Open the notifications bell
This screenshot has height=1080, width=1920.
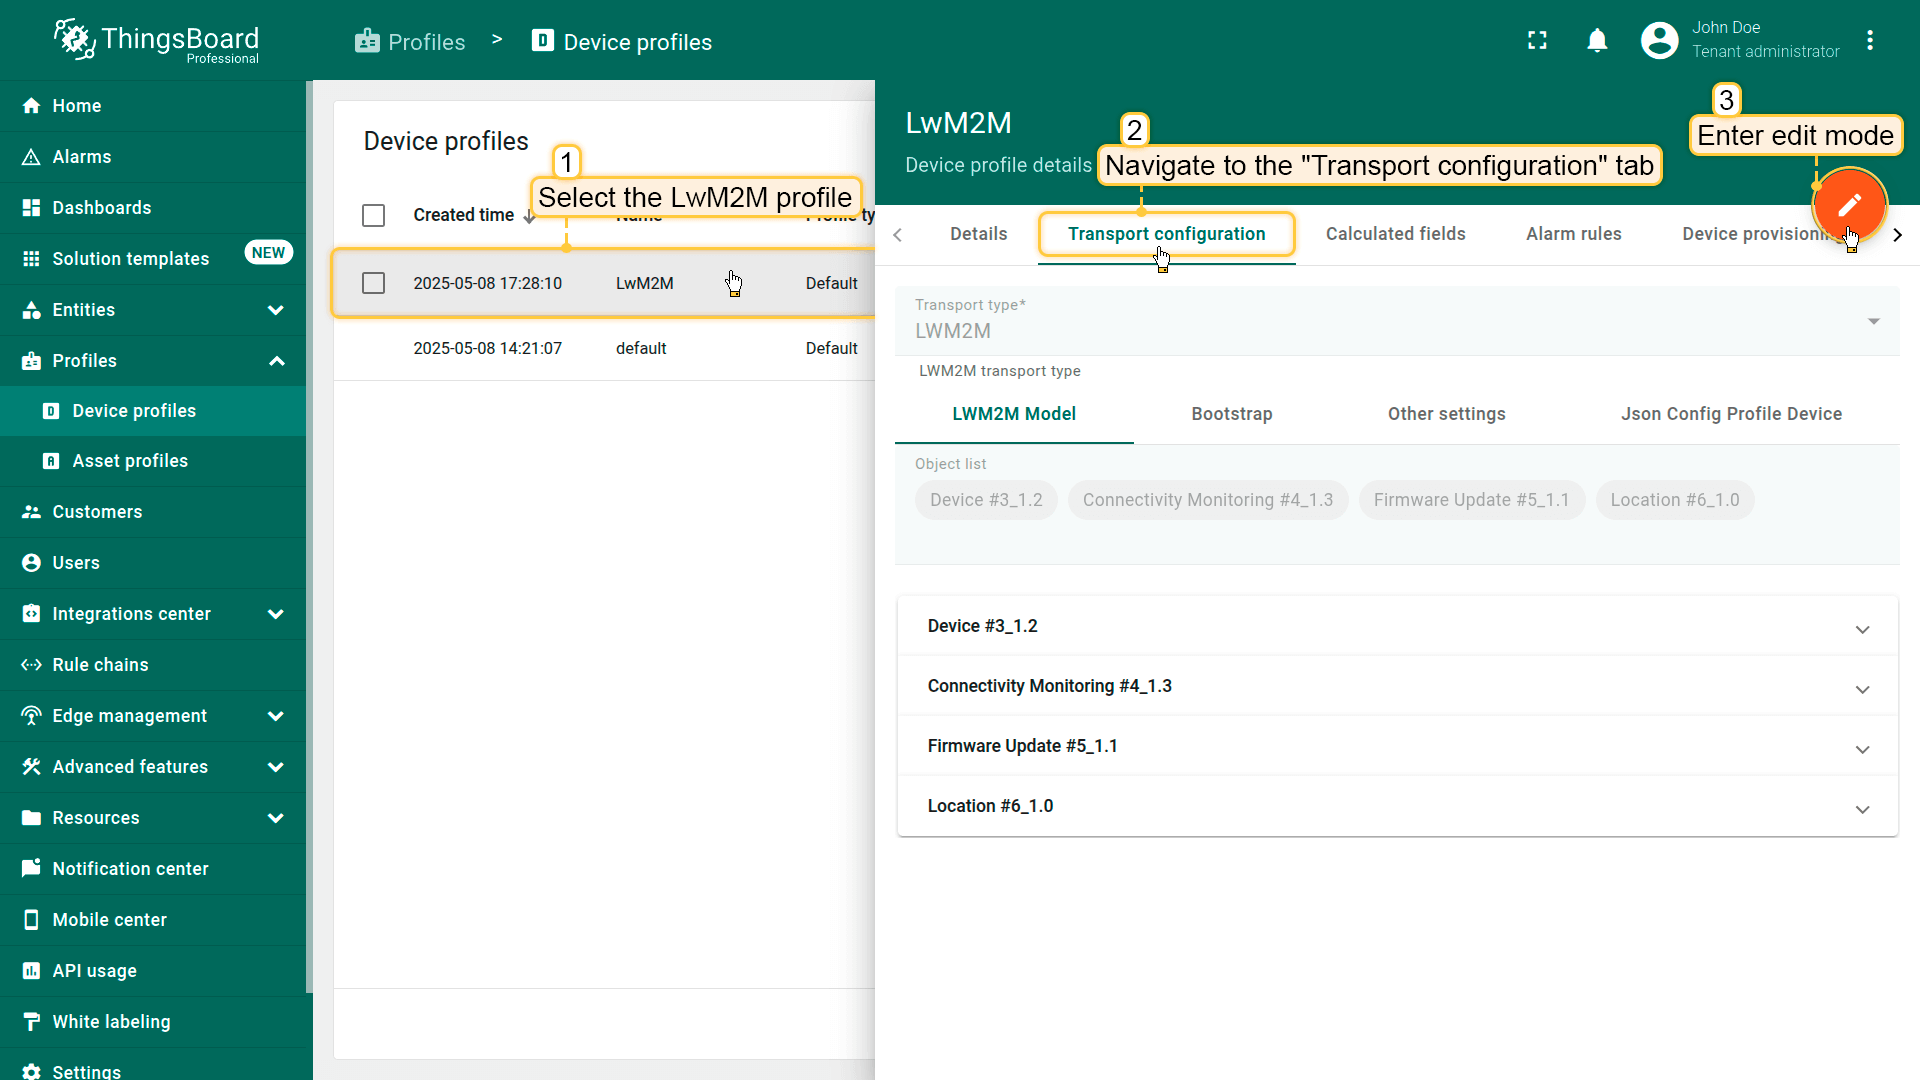click(x=1597, y=40)
